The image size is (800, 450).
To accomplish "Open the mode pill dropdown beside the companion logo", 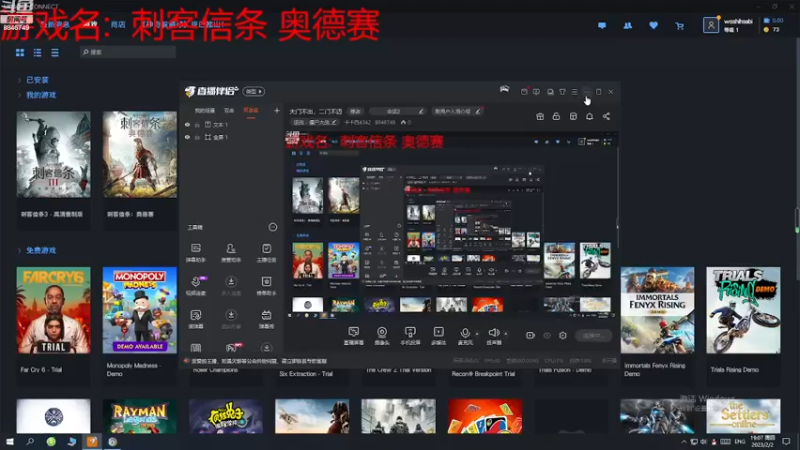I will pos(254,91).
